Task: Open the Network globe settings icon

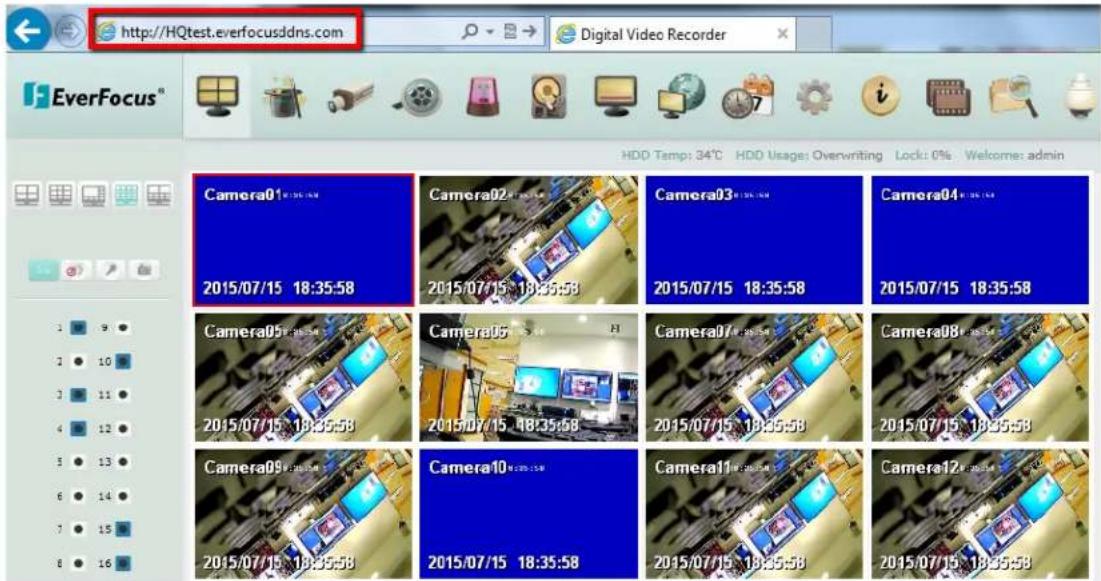Action: pyautogui.click(x=682, y=96)
